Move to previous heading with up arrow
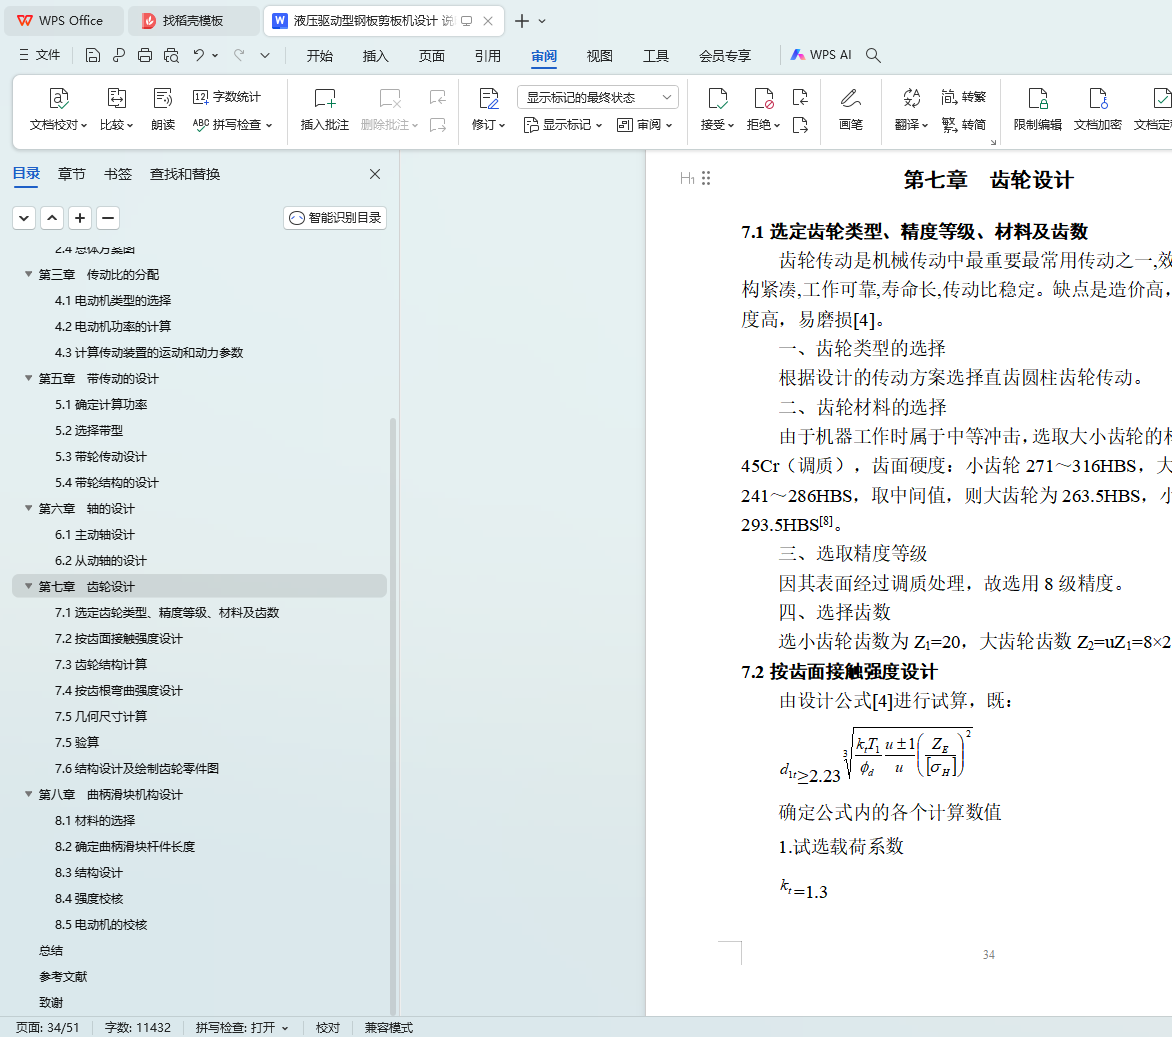Viewport: 1172px width, 1037px height. [x=52, y=218]
